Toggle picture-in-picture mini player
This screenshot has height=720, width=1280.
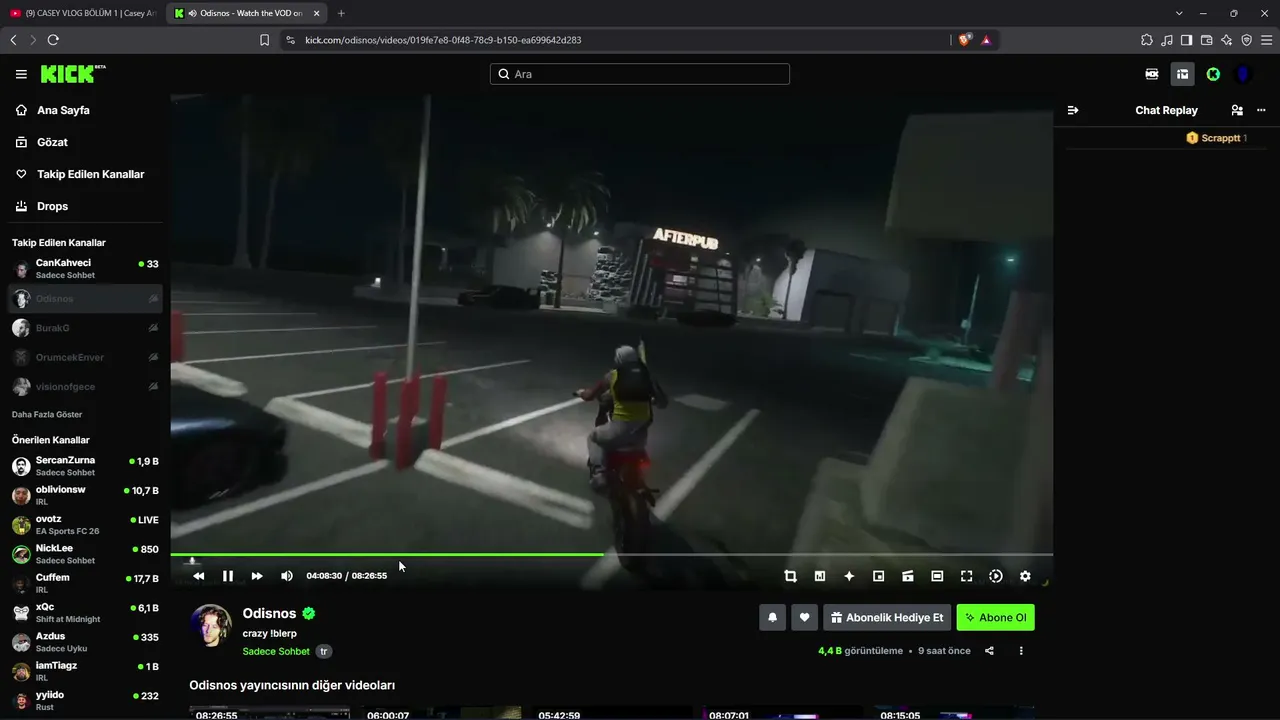(879, 576)
